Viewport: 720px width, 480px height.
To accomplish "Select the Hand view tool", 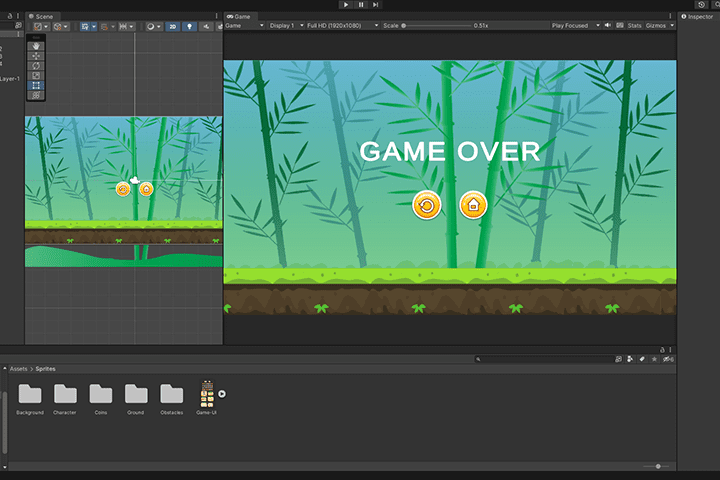I will 36,46.
